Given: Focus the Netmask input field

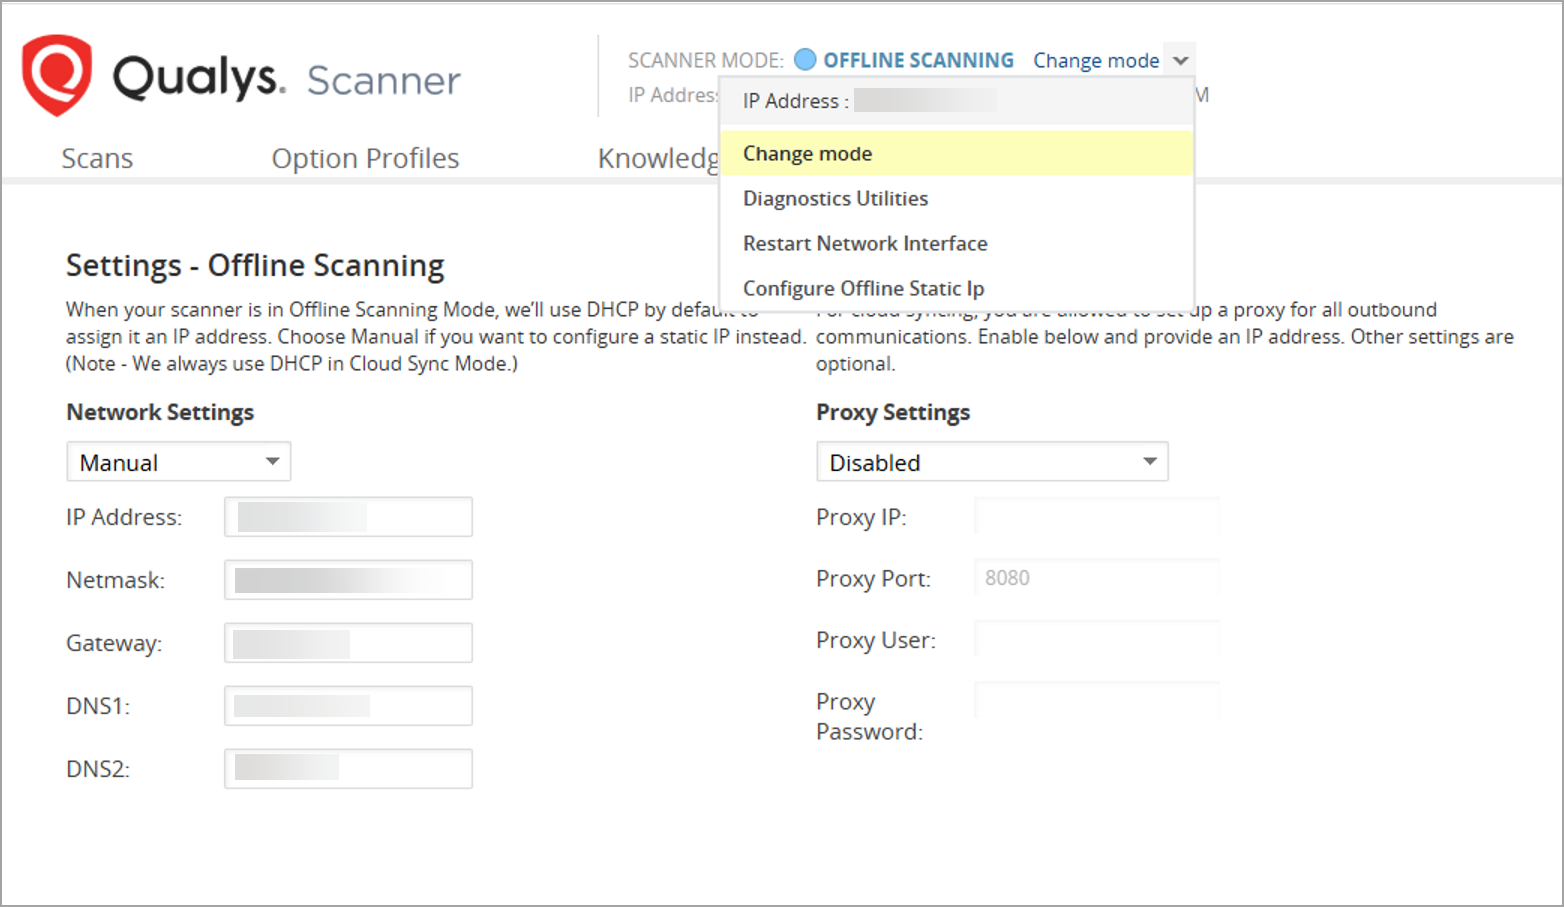Looking at the screenshot, I should coord(348,580).
